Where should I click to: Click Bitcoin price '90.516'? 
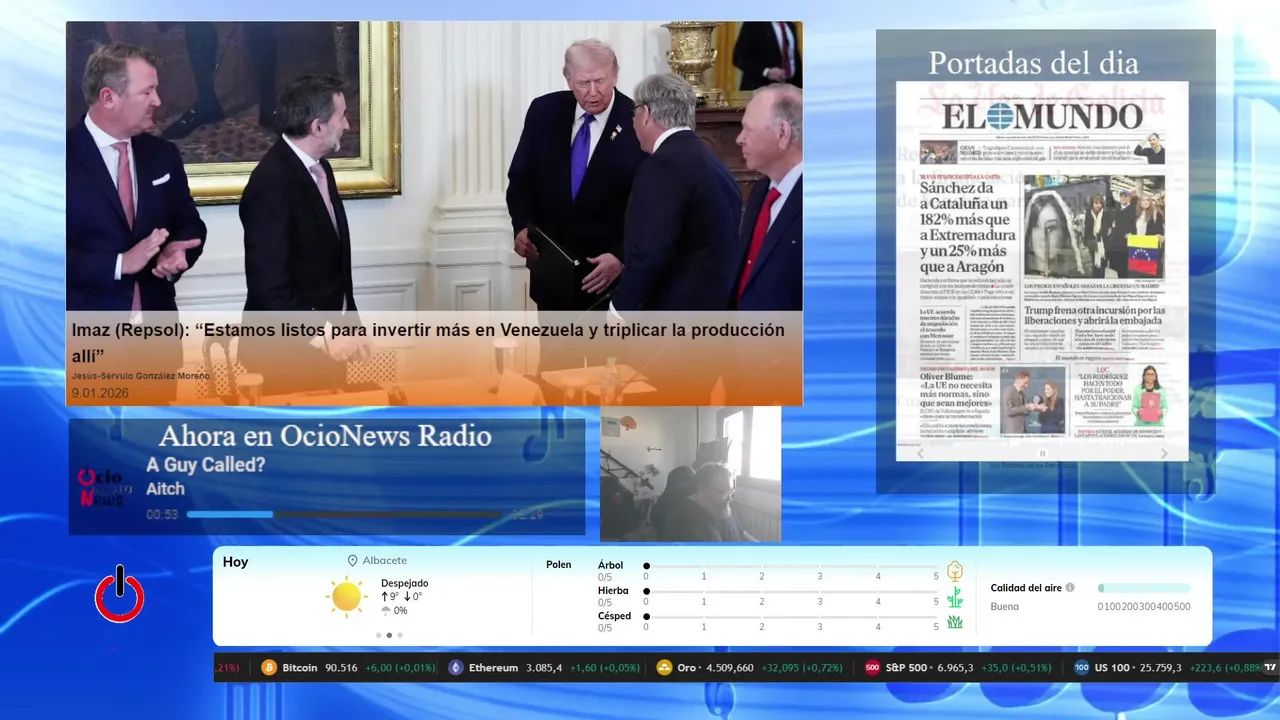341,668
